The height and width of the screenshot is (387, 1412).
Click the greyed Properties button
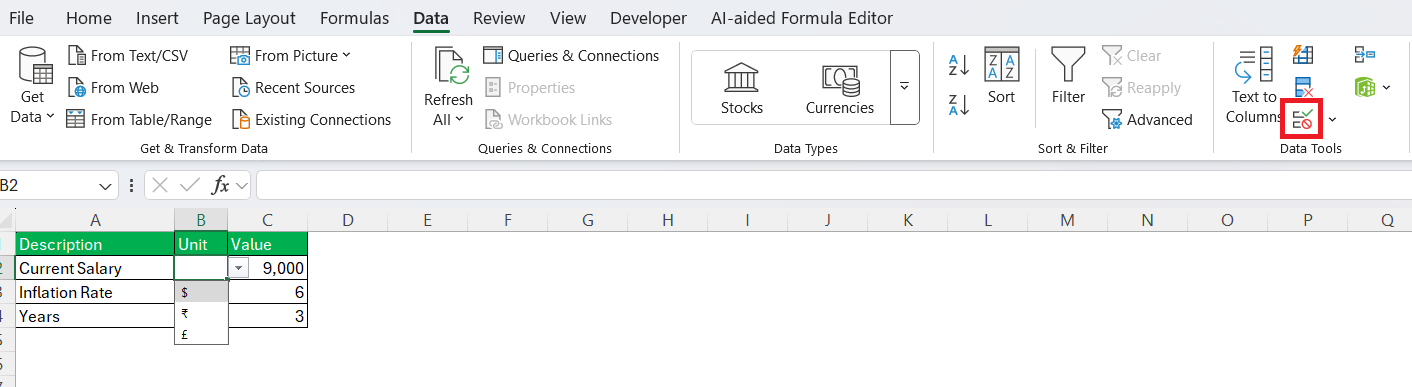pyautogui.click(x=530, y=88)
